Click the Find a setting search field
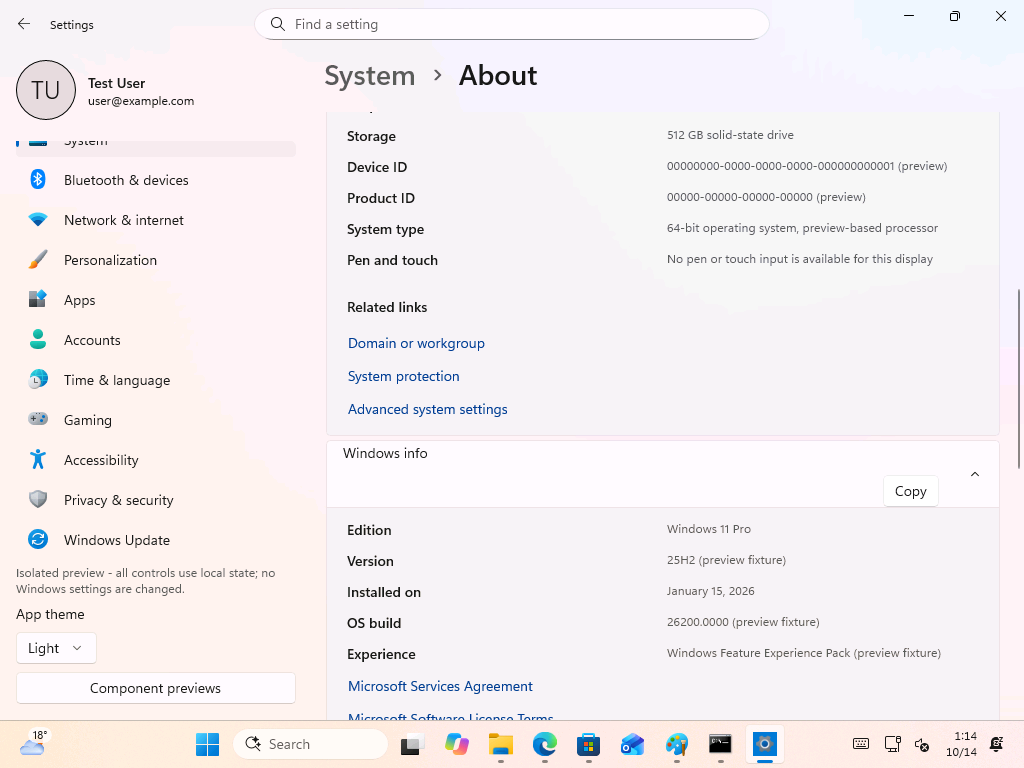Viewport: 1024px width, 768px height. click(x=511, y=24)
